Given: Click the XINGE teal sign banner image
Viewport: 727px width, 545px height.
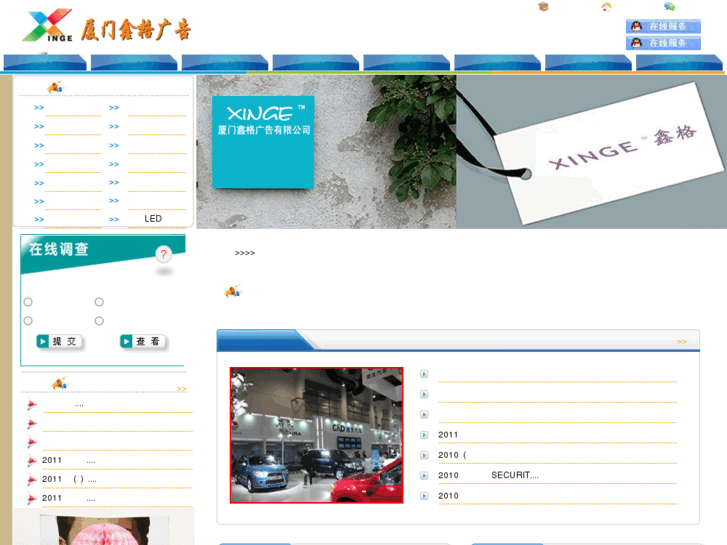Looking at the screenshot, I should (x=326, y=152).
